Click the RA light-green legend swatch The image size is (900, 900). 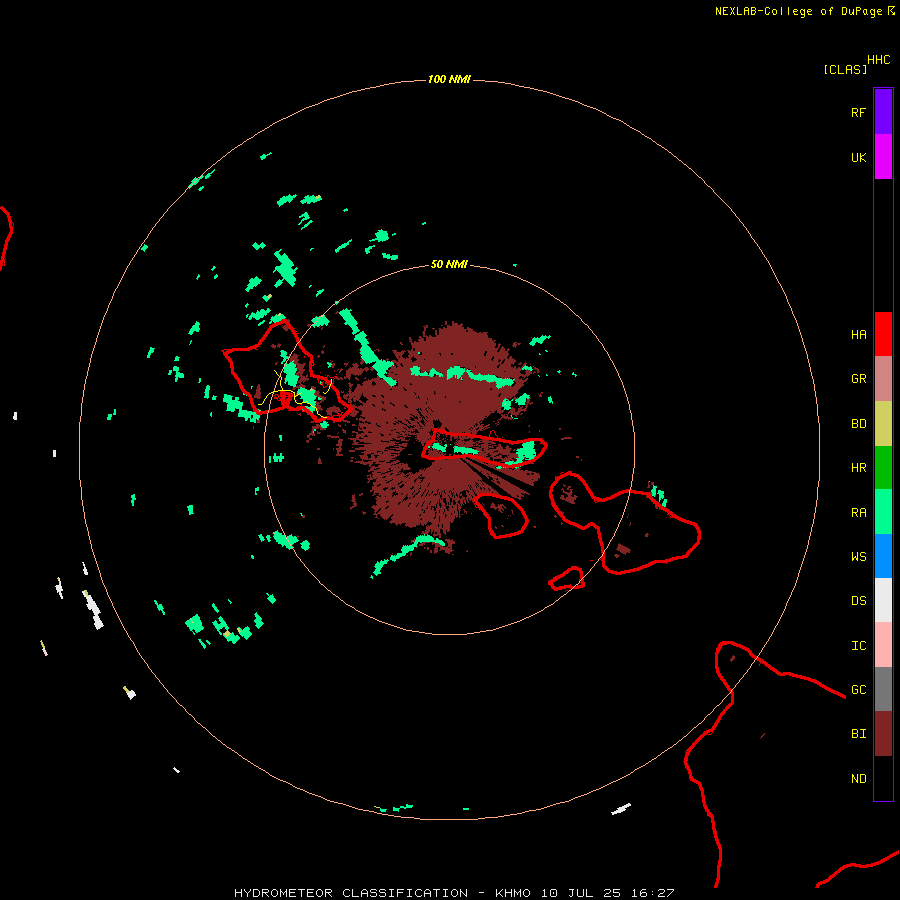pos(883,512)
